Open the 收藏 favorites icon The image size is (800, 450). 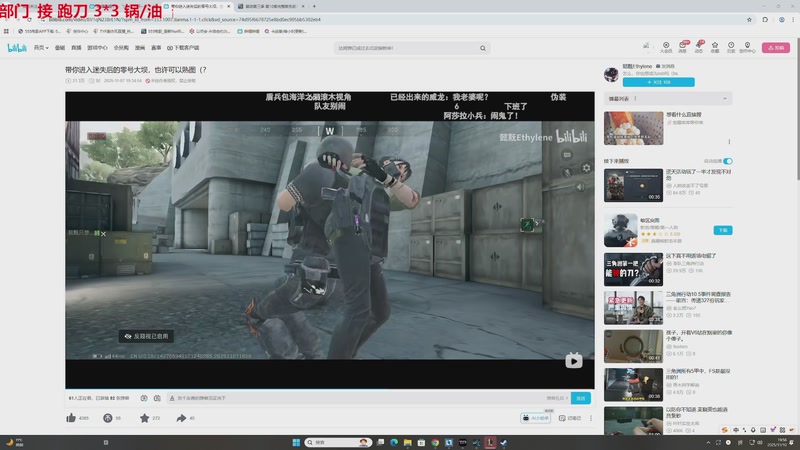tap(715, 47)
